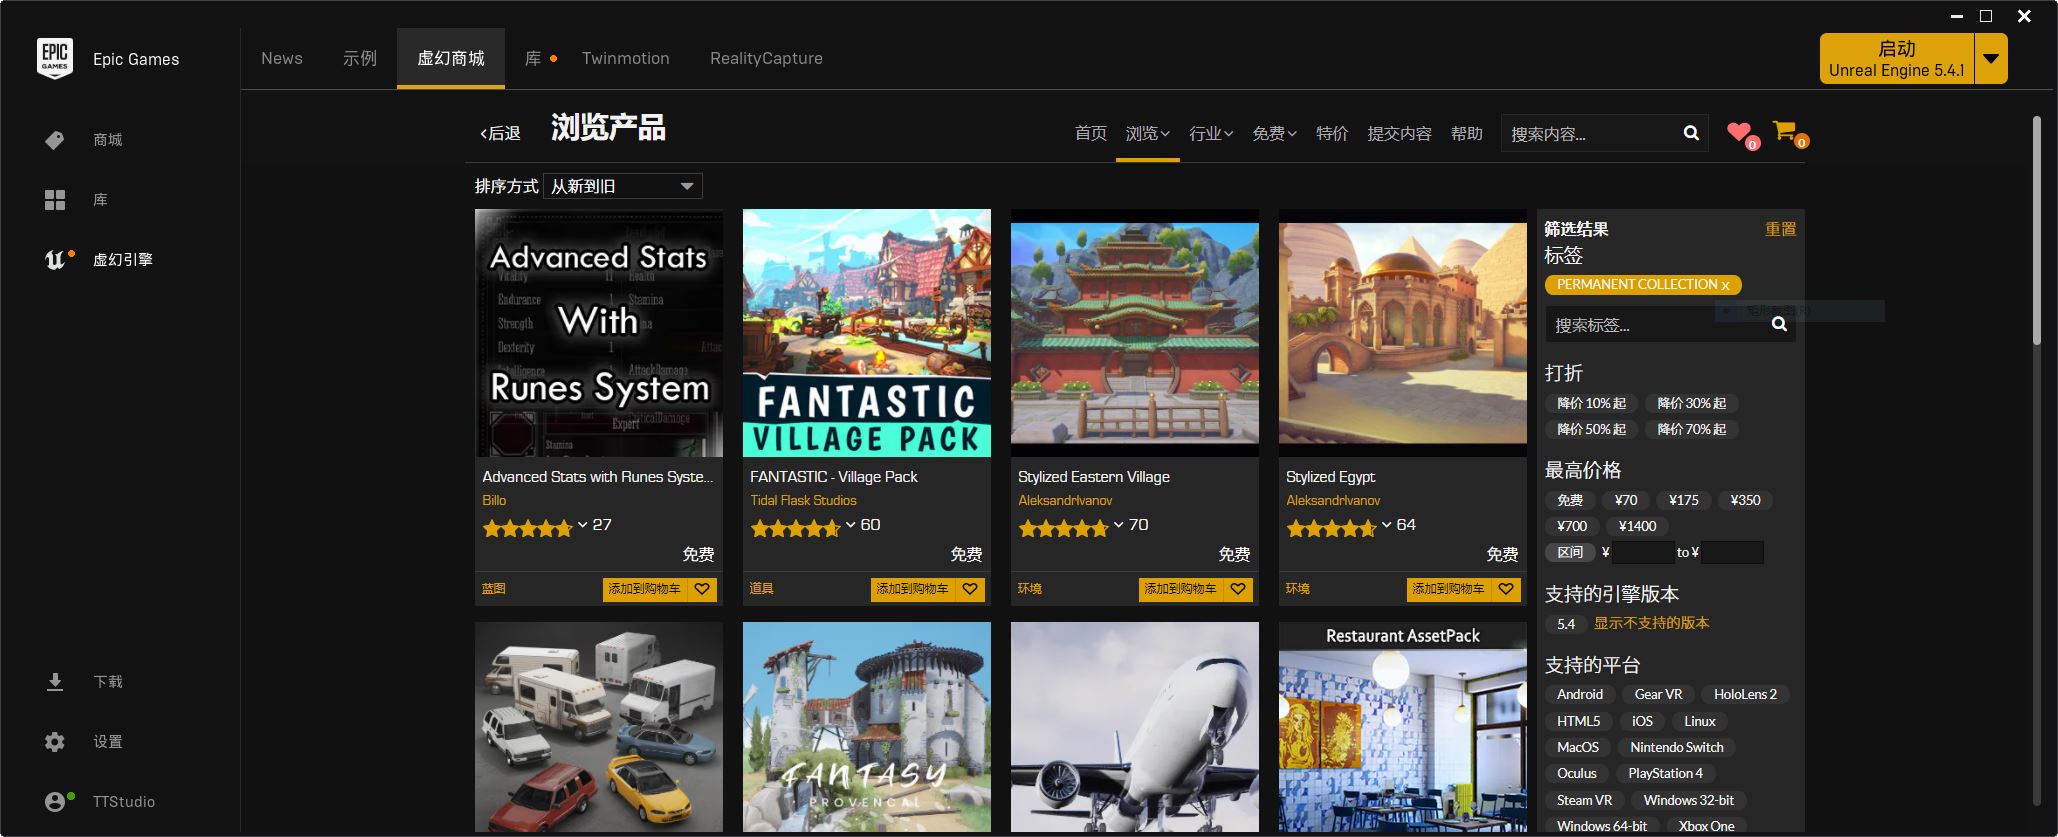The image size is (2058, 837).
Task: Expand rating details for Advanced Stats
Action: (x=582, y=524)
